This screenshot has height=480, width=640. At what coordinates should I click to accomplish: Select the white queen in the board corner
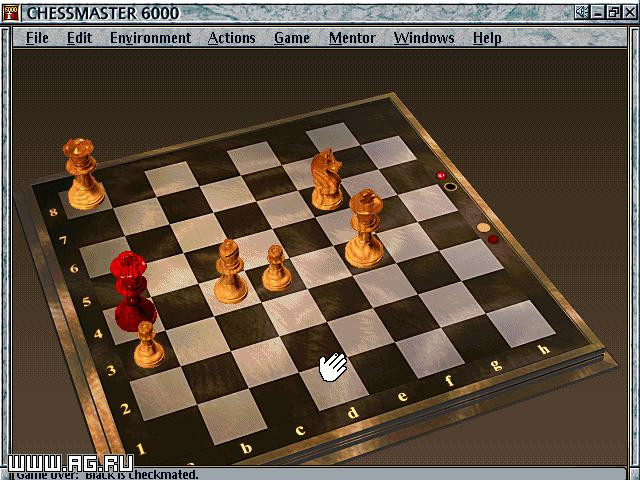pyautogui.click(x=84, y=174)
